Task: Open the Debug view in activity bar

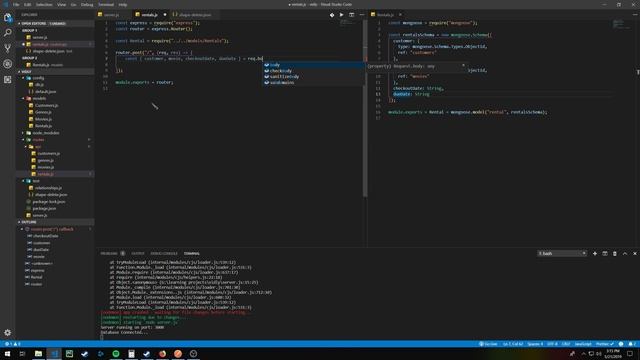Action: tap(7, 64)
